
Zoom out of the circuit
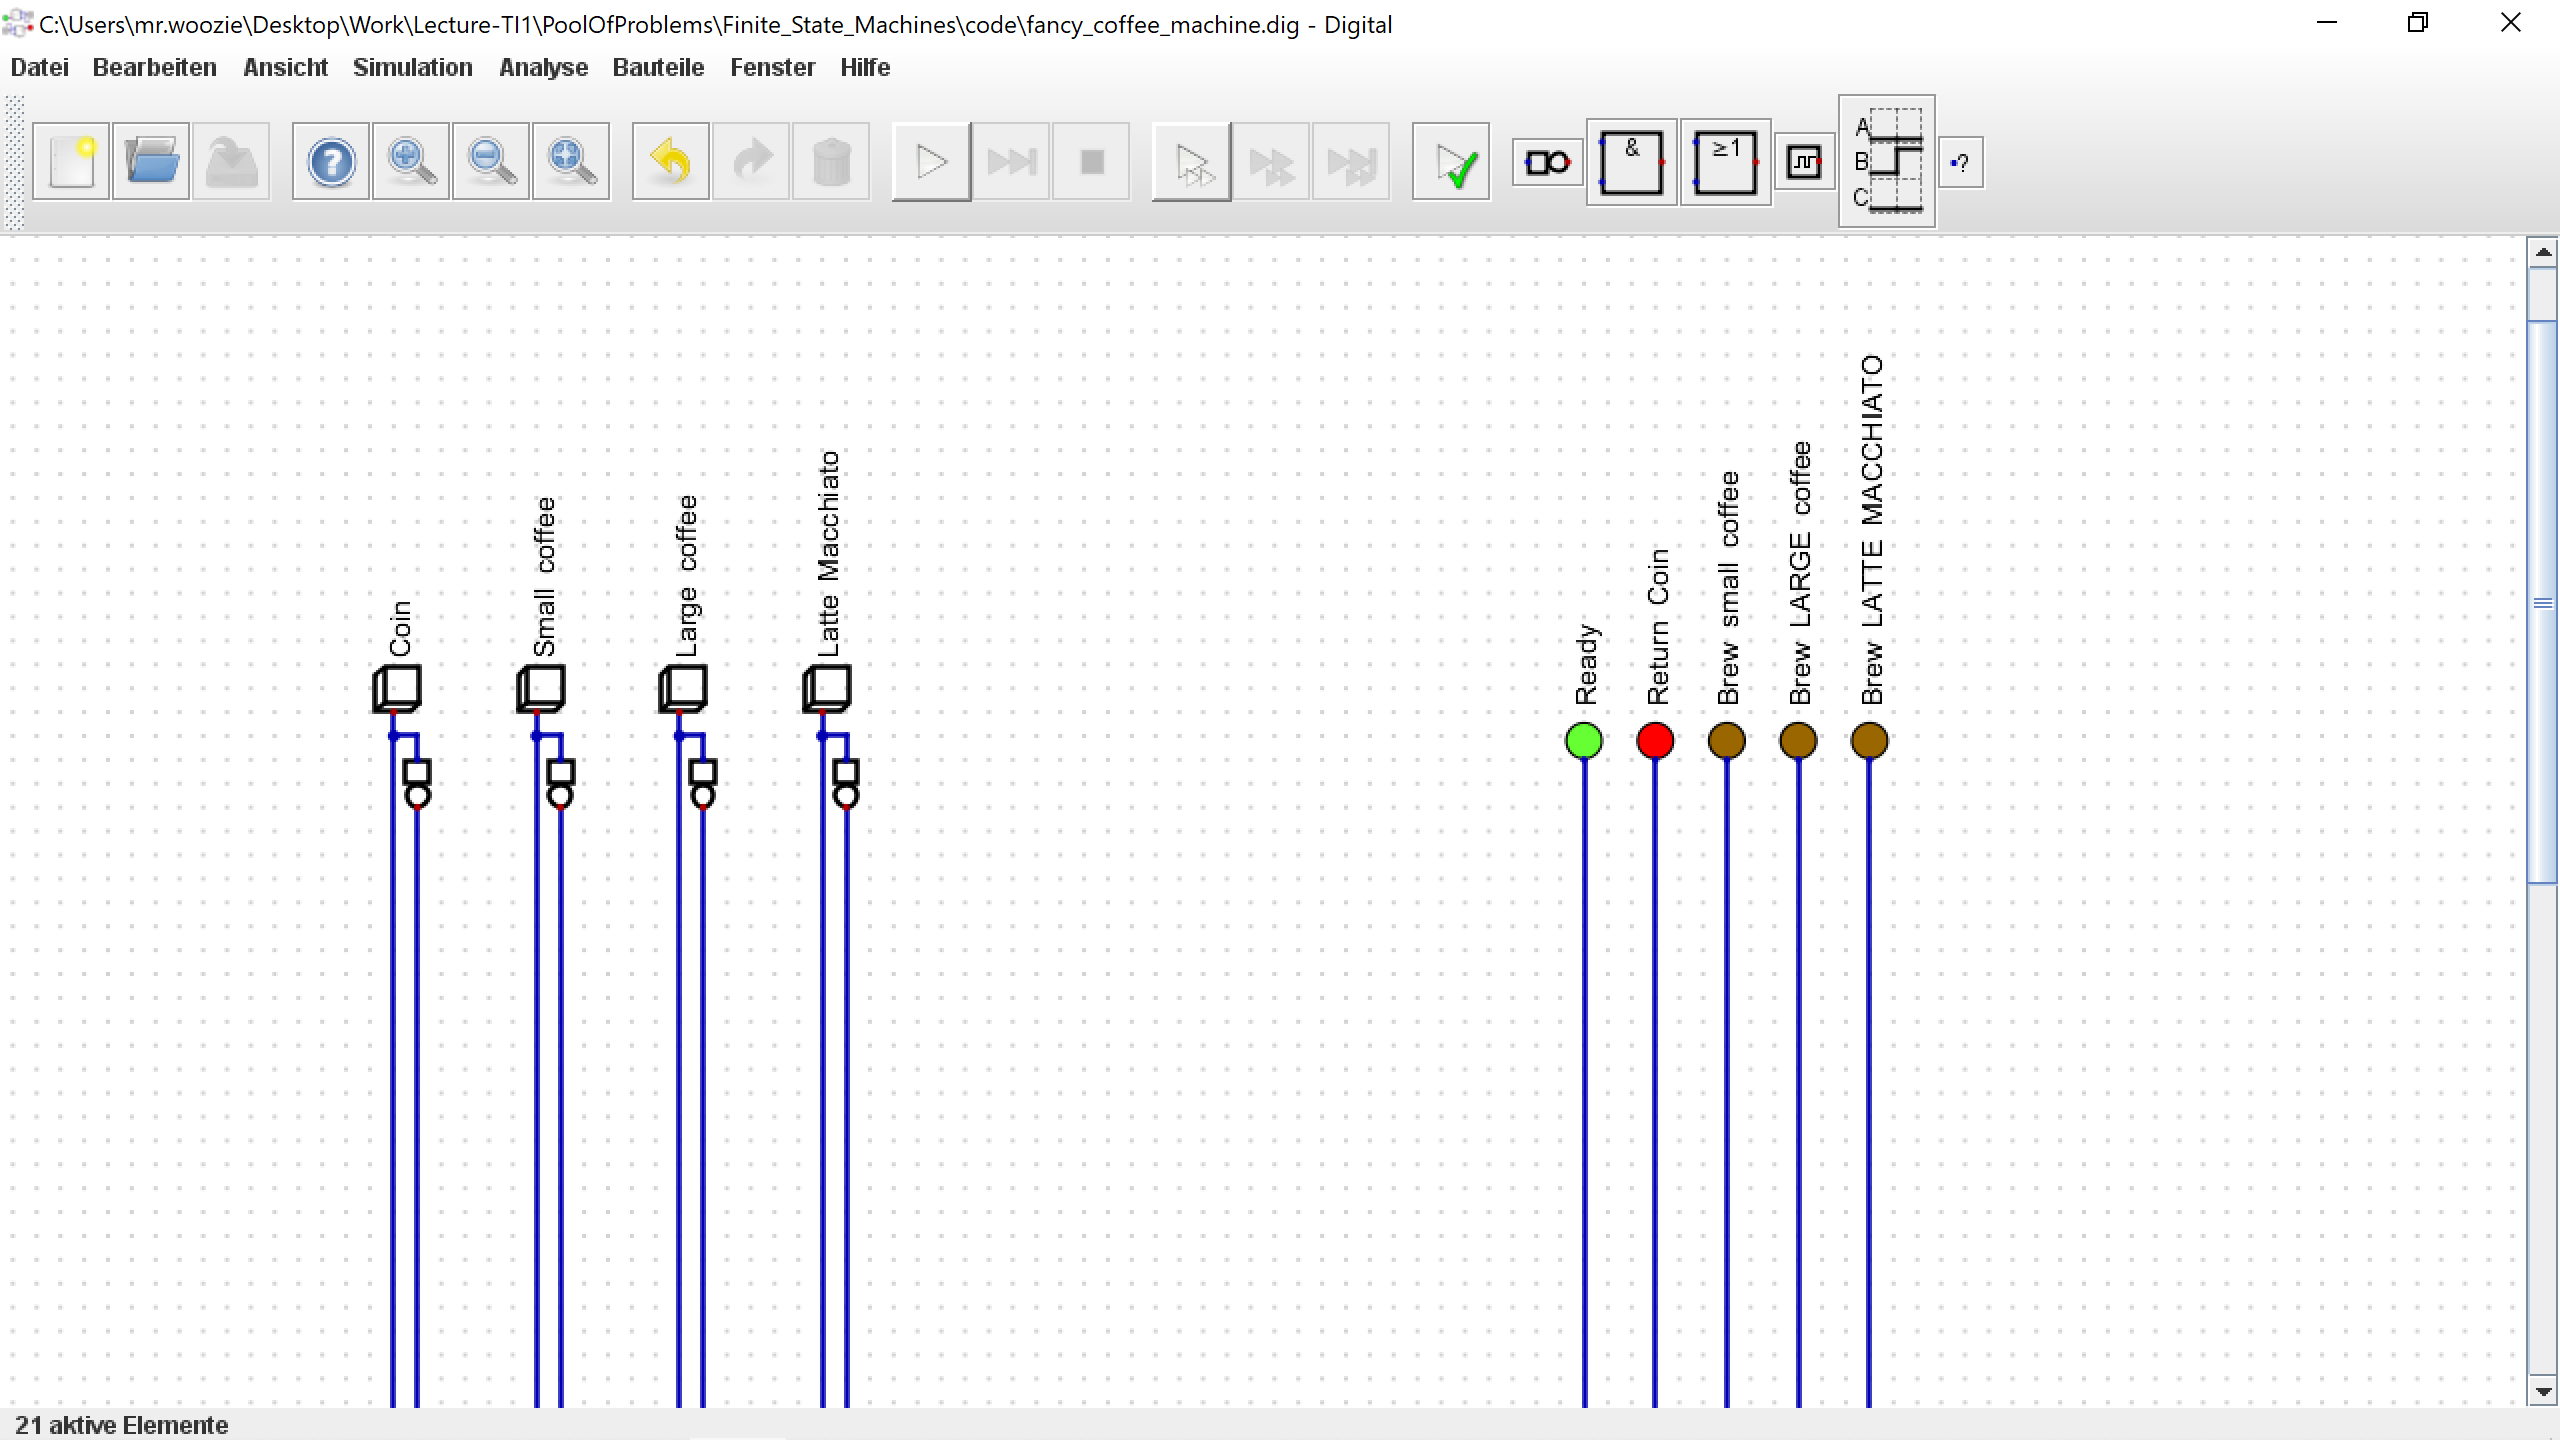click(491, 162)
